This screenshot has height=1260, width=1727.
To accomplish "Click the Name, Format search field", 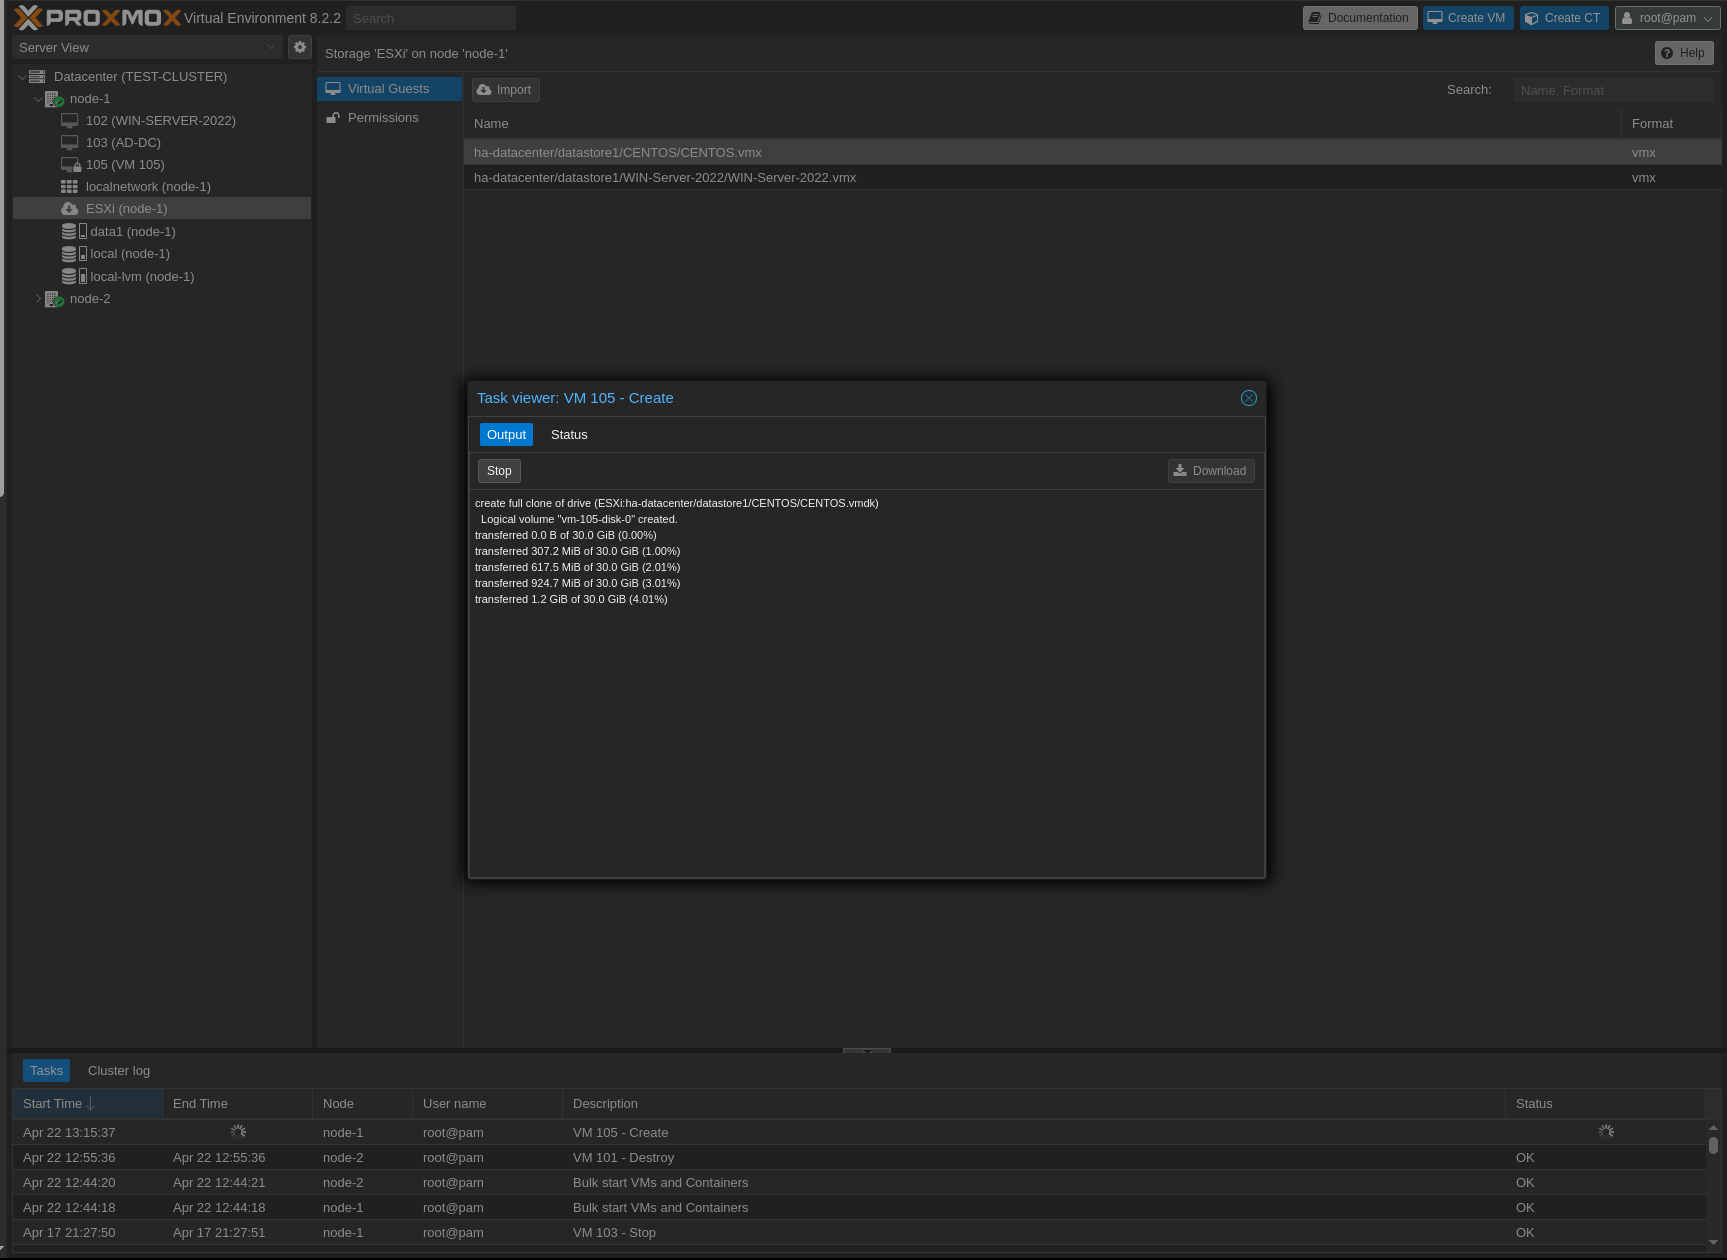I will coord(1612,90).
